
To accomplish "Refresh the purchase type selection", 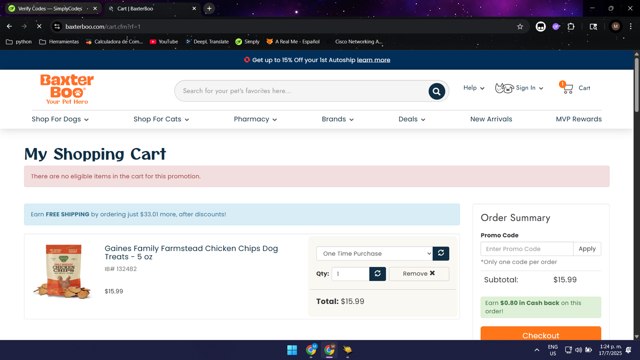I will pyautogui.click(x=441, y=253).
